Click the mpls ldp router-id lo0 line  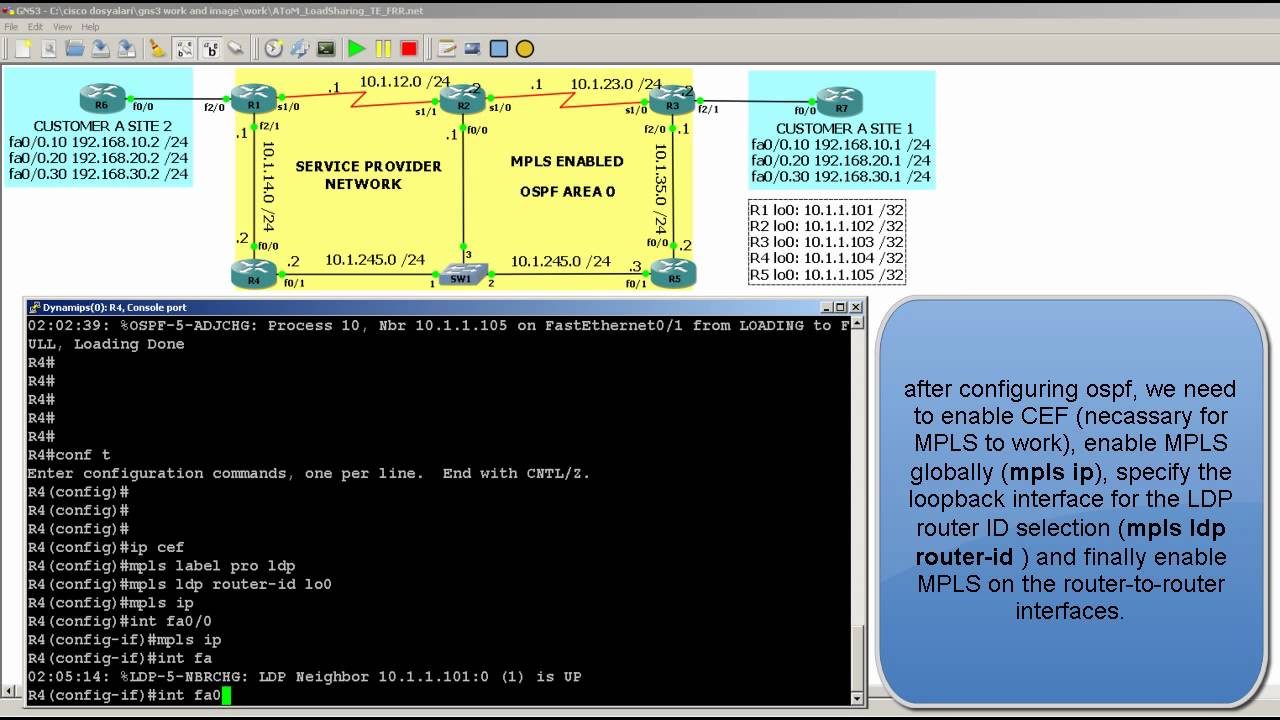[180, 584]
